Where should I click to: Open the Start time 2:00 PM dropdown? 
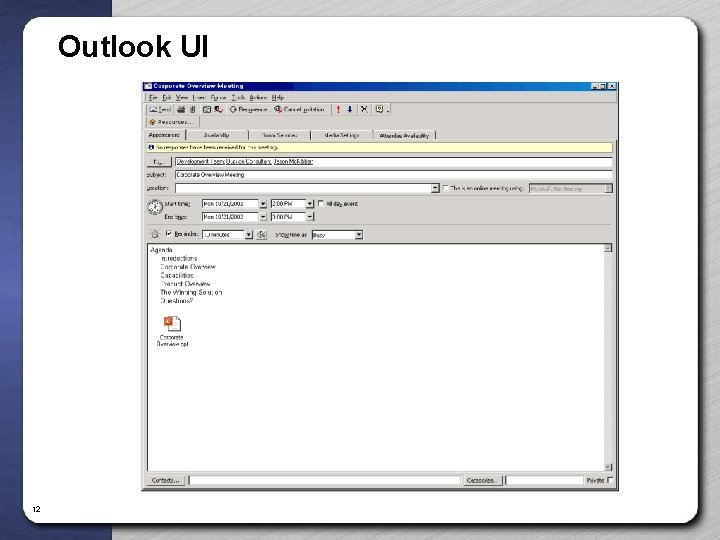[310, 203]
